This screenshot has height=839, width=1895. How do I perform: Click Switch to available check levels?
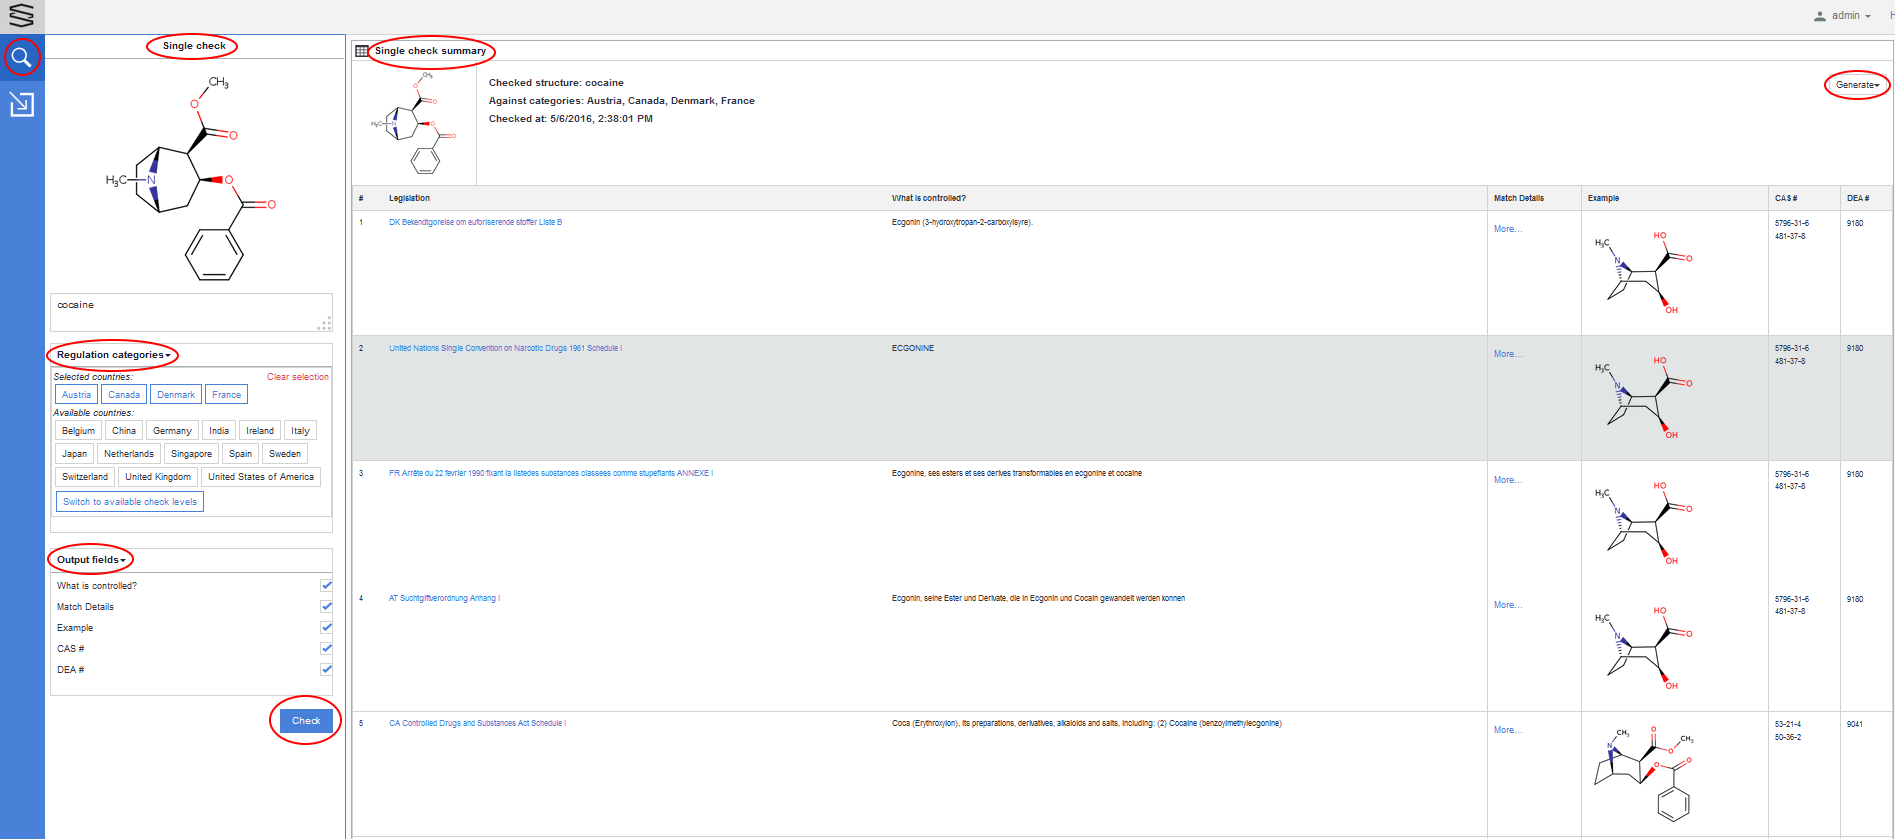[130, 501]
